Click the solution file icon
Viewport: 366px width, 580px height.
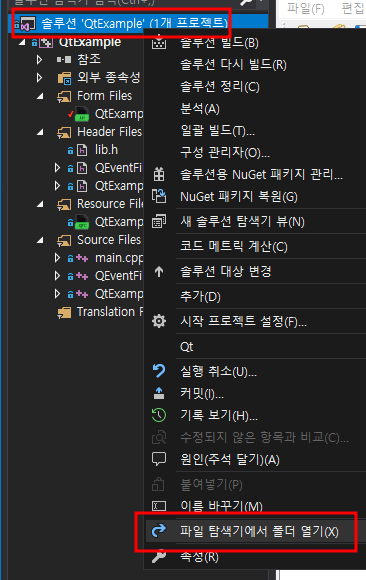[x=28, y=24]
